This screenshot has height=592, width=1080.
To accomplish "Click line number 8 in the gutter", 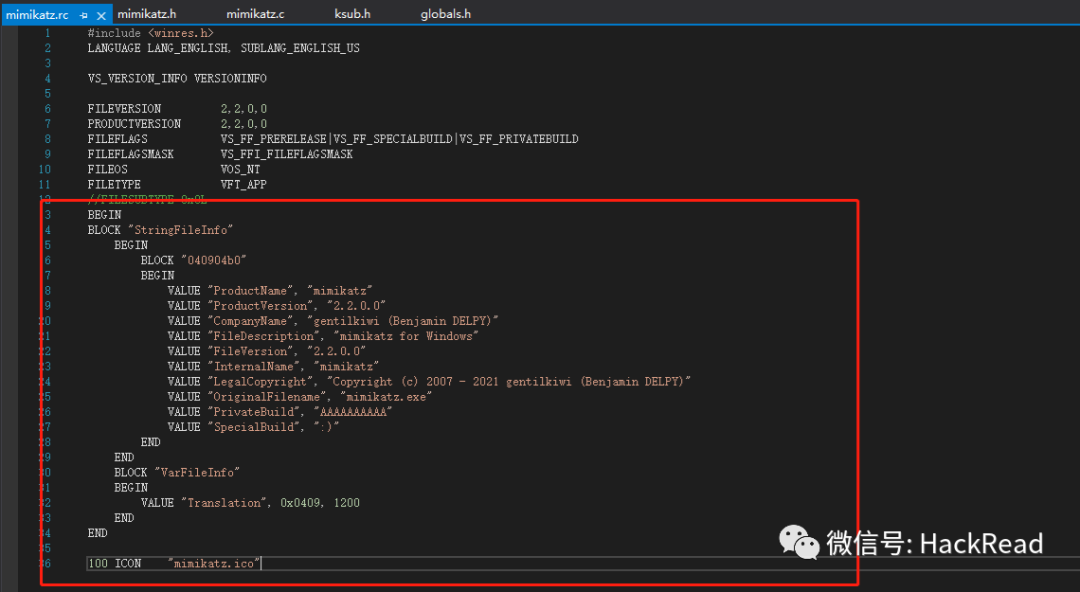I will [48, 139].
